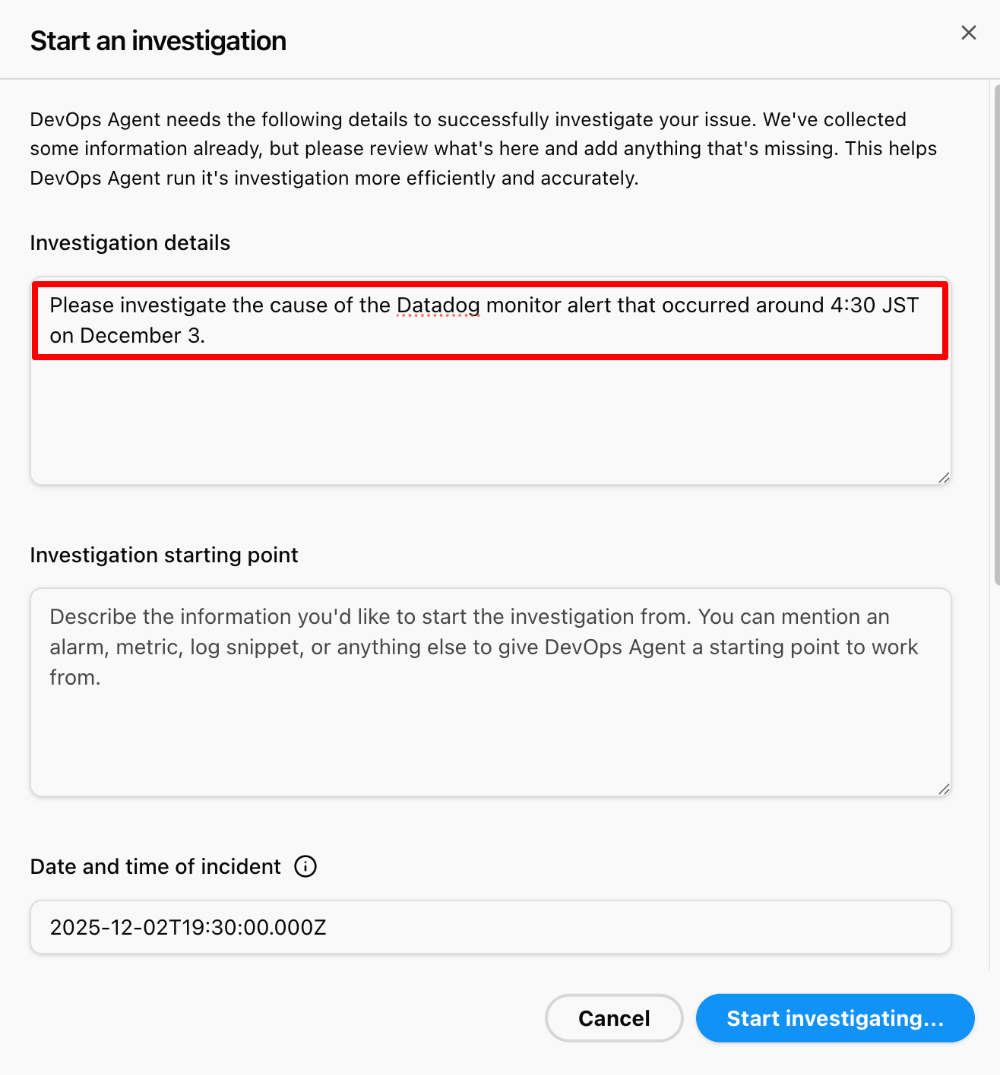1000x1075 pixels.
Task: Close the Start an investigation dialog
Action: coord(968,33)
